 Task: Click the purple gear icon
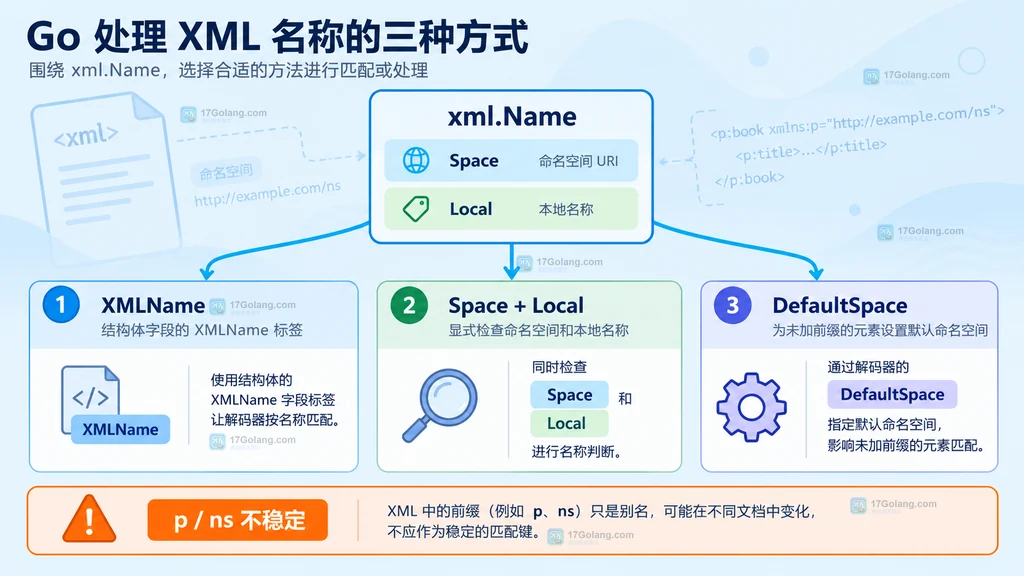coord(751,408)
